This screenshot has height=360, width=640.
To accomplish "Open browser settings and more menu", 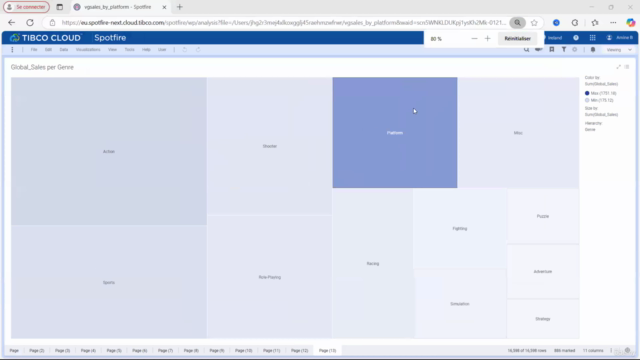I will 613,22.
